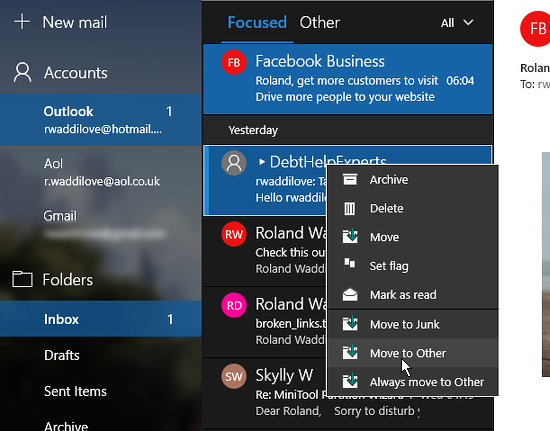The width and height of the screenshot is (550, 431).
Task: Click 'Drive more people to your website' preview
Action: [x=345, y=97]
